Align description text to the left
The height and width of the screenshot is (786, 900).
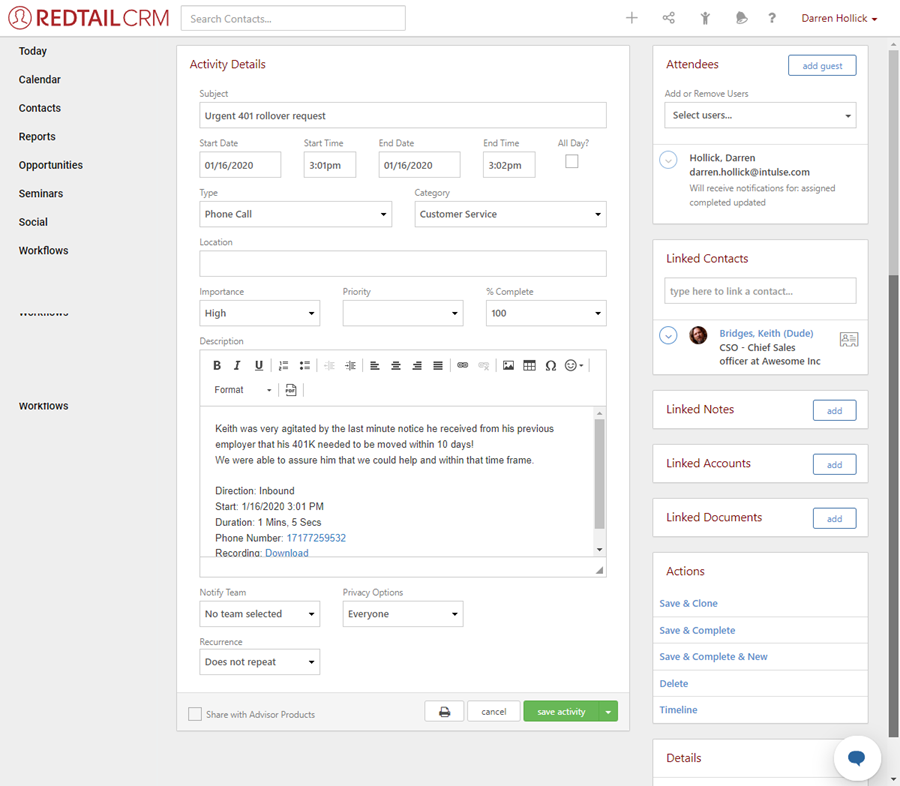[375, 366]
